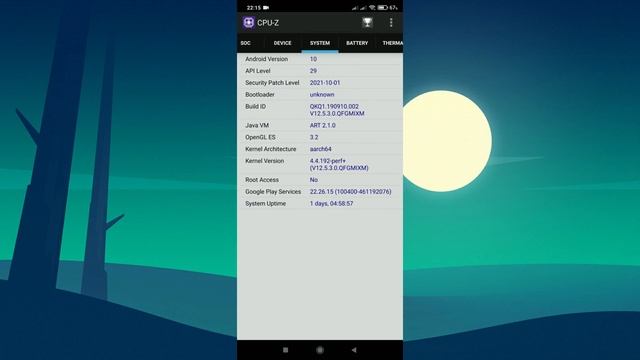Tap the video recording icon beside the clock
Screen dimensions: 640x360
tap(266, 7)
